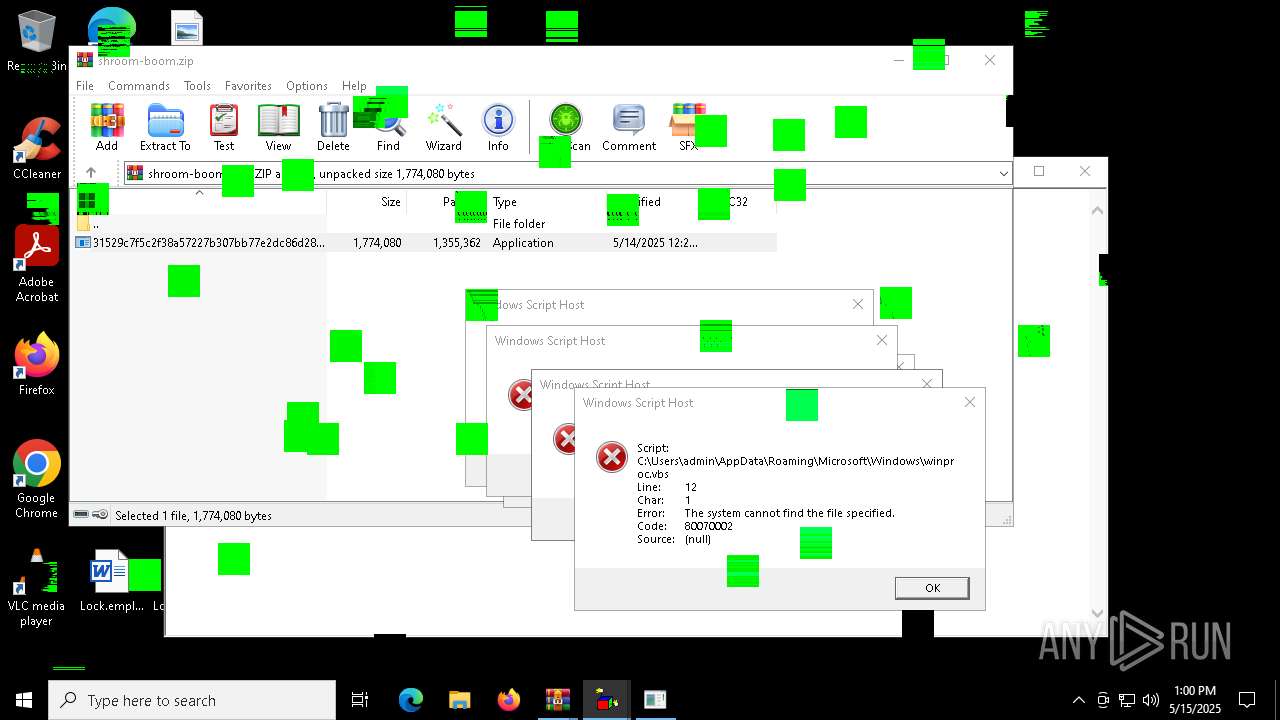Click the Windows Start button
The height and width of the screenshot is (720, 1280).
[24, 700]
